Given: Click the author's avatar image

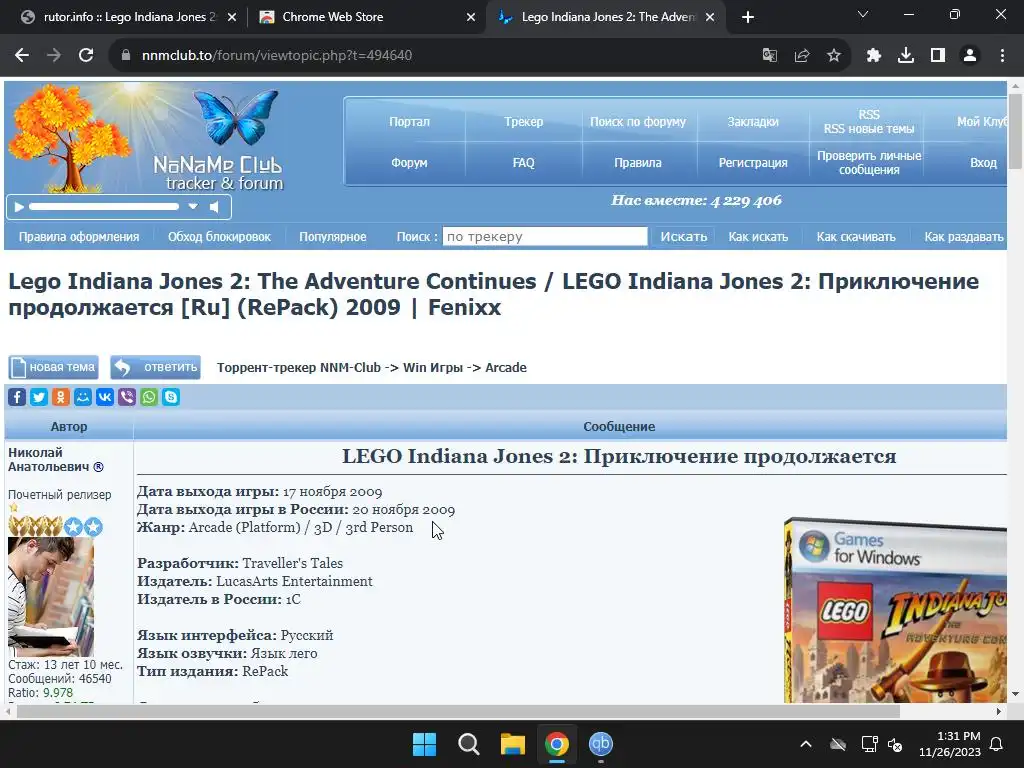Looking at the screenshot, I should (51, 597).
